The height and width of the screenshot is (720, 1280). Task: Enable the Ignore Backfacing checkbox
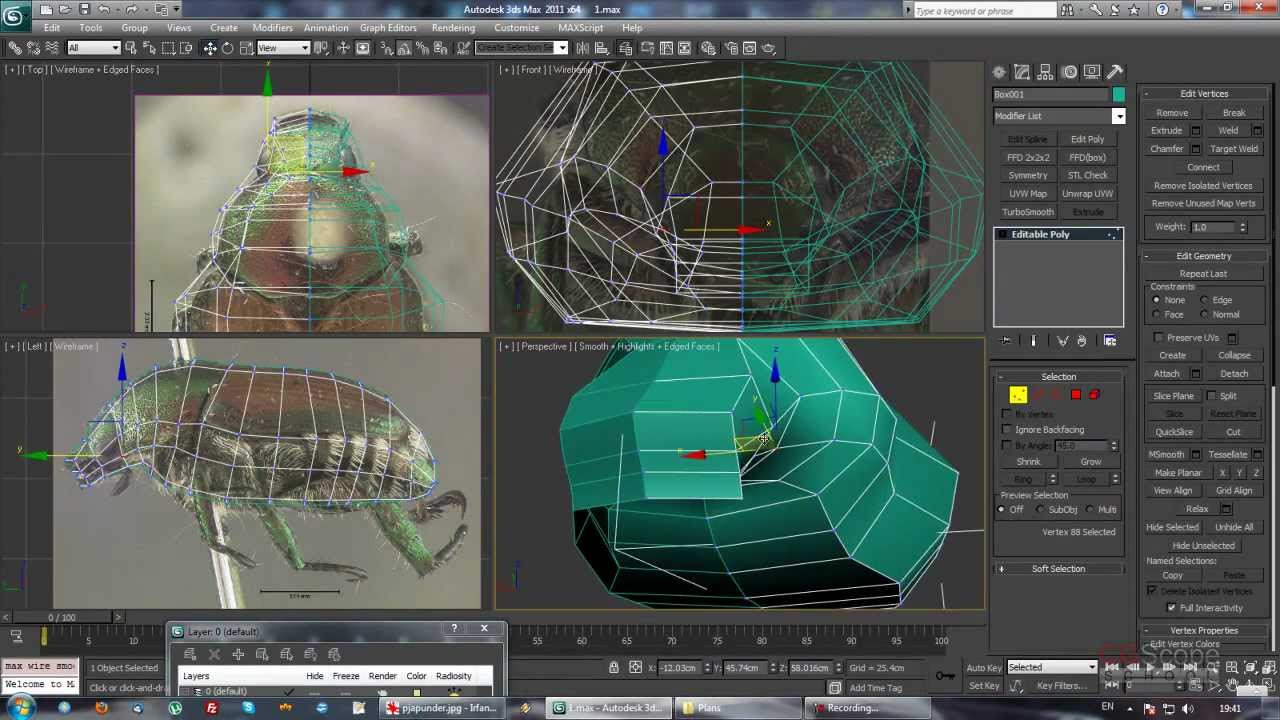[x=1007, y=430]
